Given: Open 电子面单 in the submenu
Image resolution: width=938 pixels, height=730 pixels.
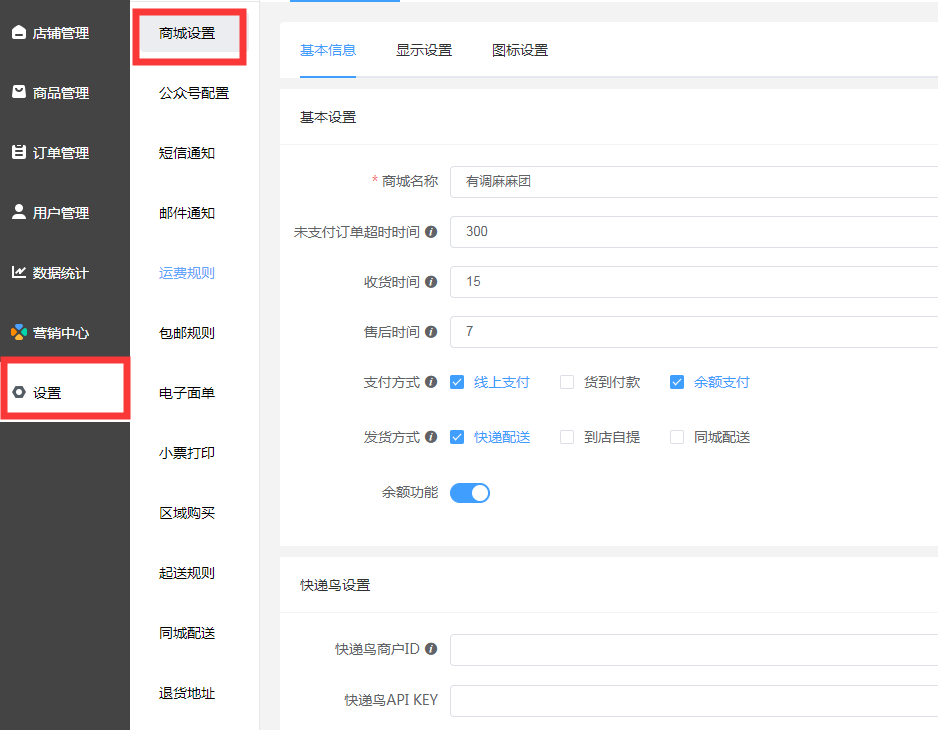Looking at the screenshot, I should point(187,393).
